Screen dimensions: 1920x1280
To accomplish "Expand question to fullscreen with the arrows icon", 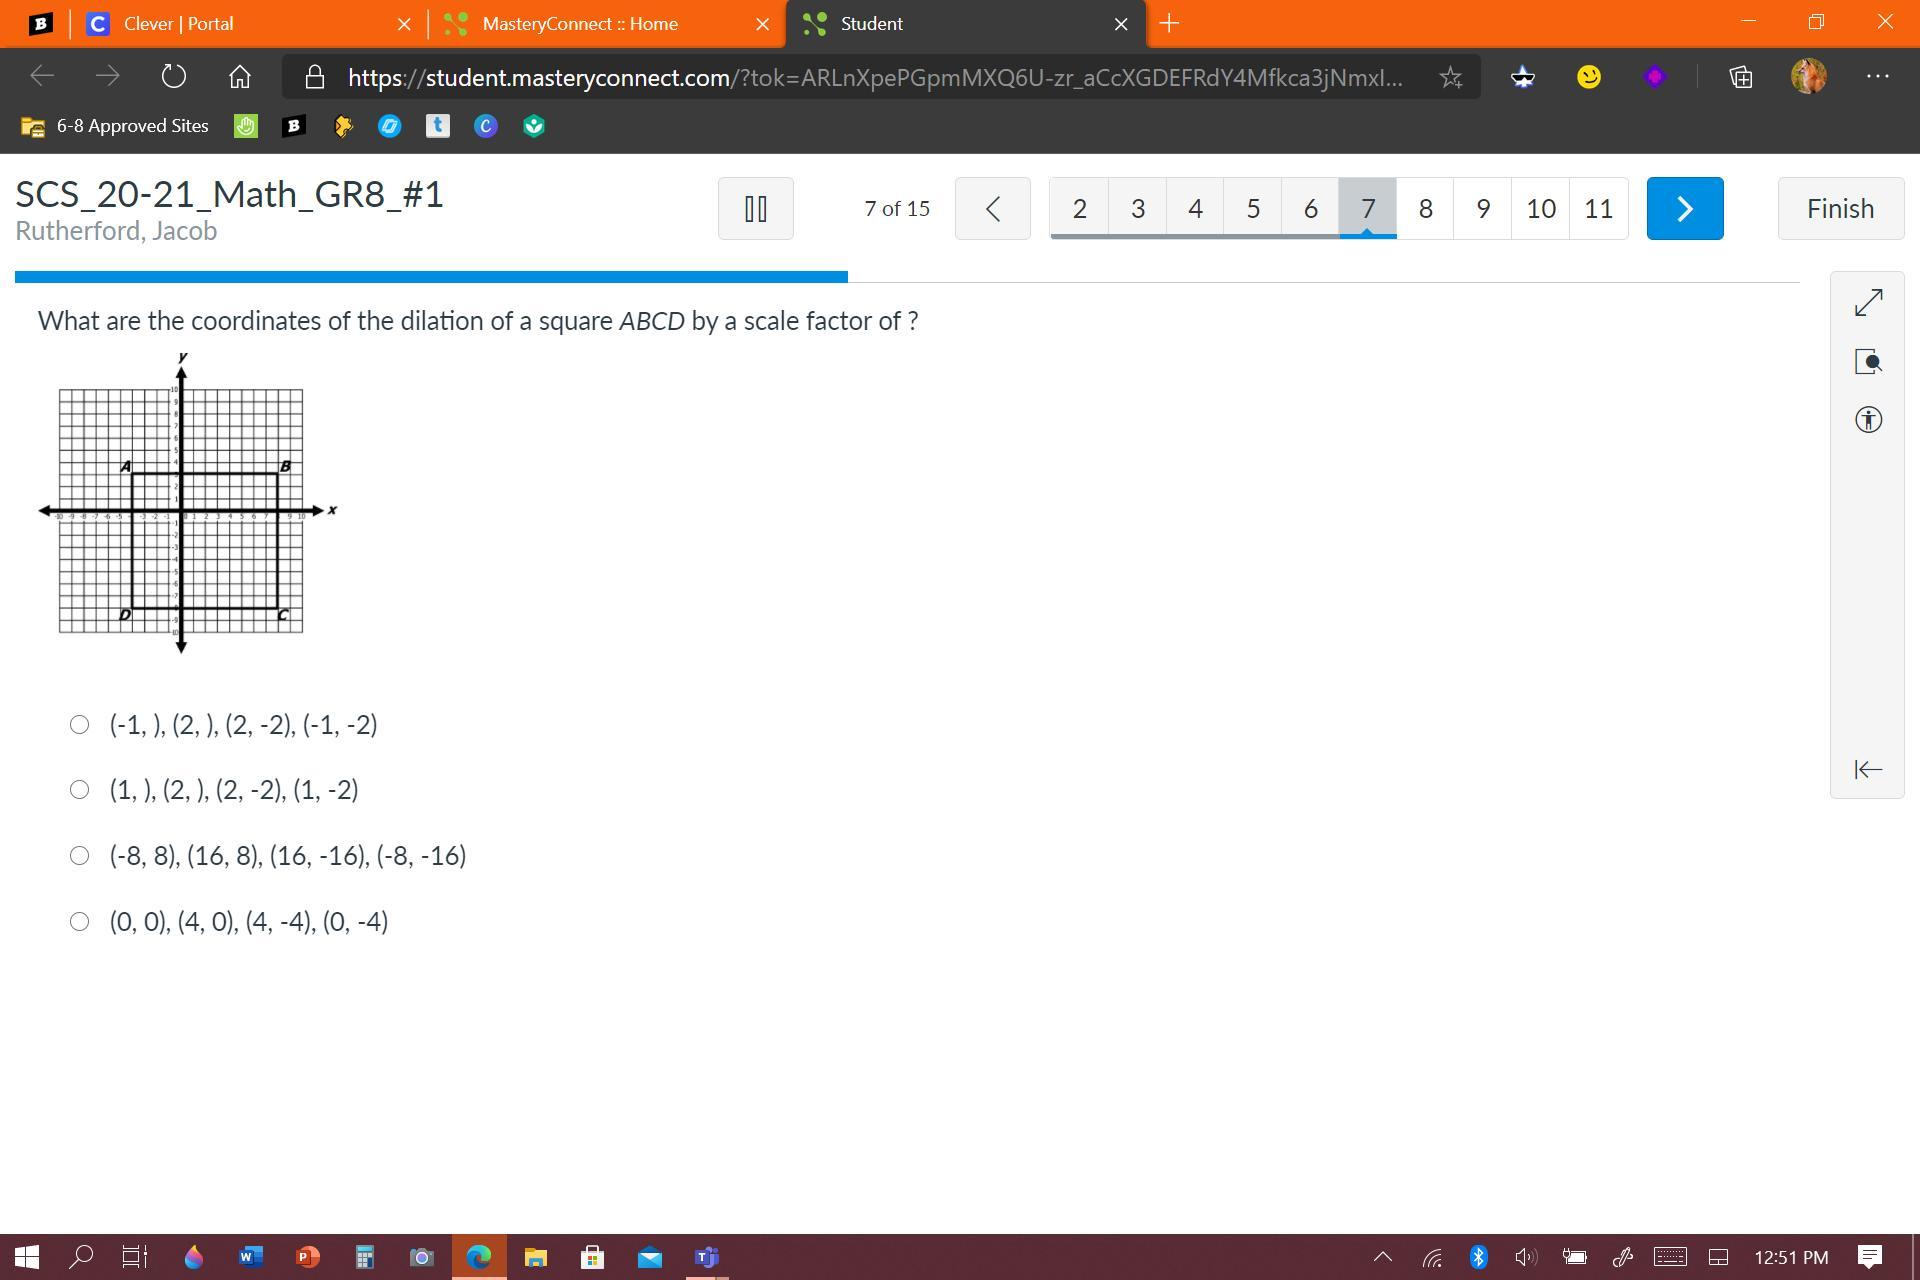I will click(x=1868, y=302).
